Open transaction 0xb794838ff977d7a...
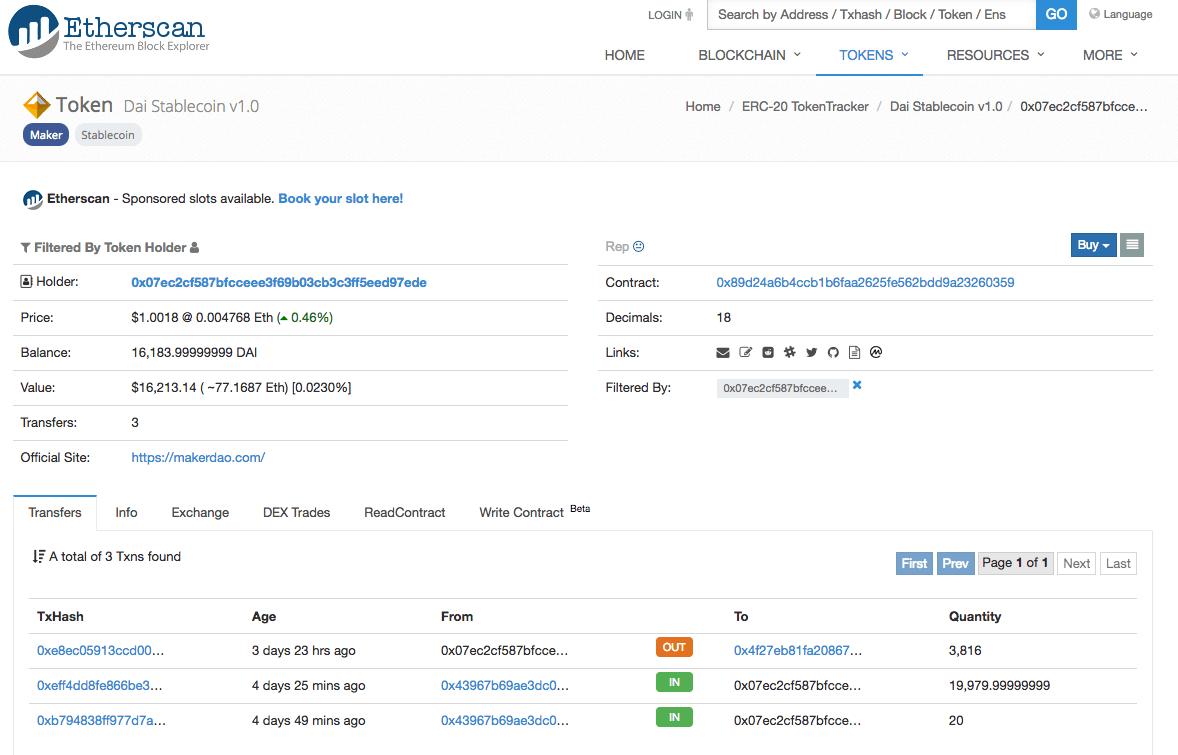This screenshot has height=755, width=1178. point(101,720)
